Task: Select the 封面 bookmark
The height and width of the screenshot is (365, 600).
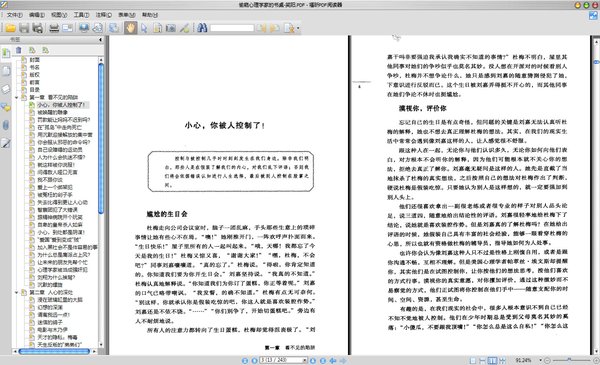Action: point(34,60)
